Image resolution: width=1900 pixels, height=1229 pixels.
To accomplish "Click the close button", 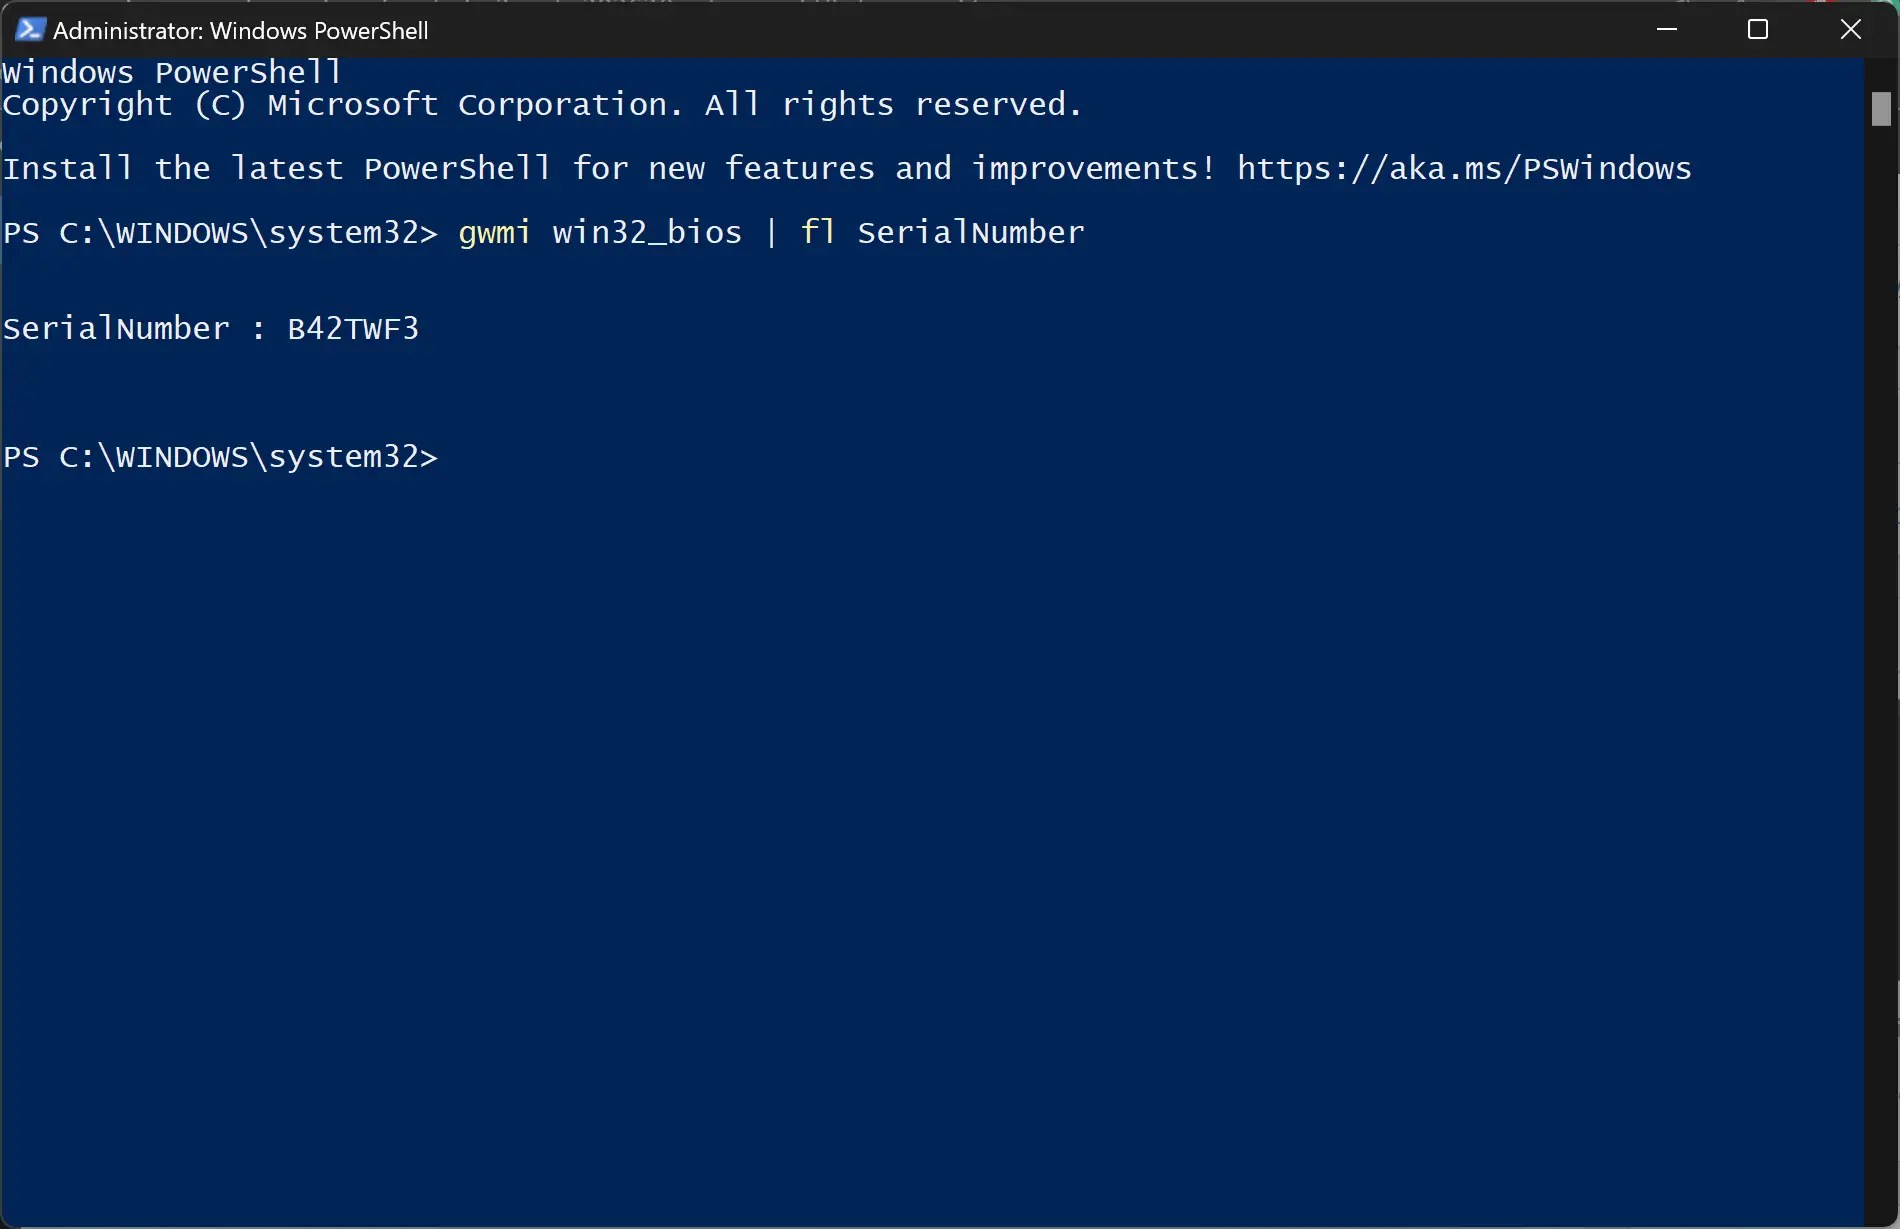I will point(1850,29).
